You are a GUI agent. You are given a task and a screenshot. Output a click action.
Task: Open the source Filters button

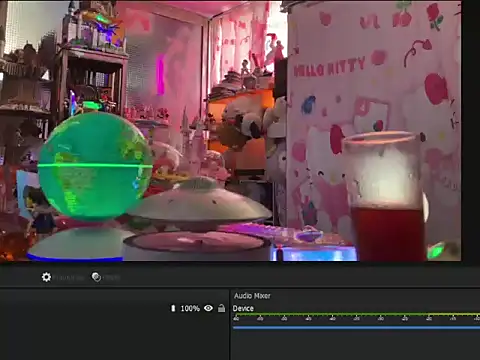[x=105, y=277]
